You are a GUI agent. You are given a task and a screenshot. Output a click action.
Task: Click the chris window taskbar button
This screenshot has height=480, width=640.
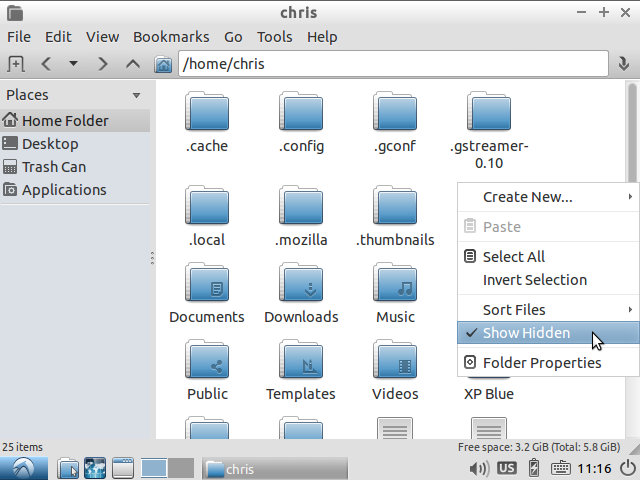tap(275, 469)
